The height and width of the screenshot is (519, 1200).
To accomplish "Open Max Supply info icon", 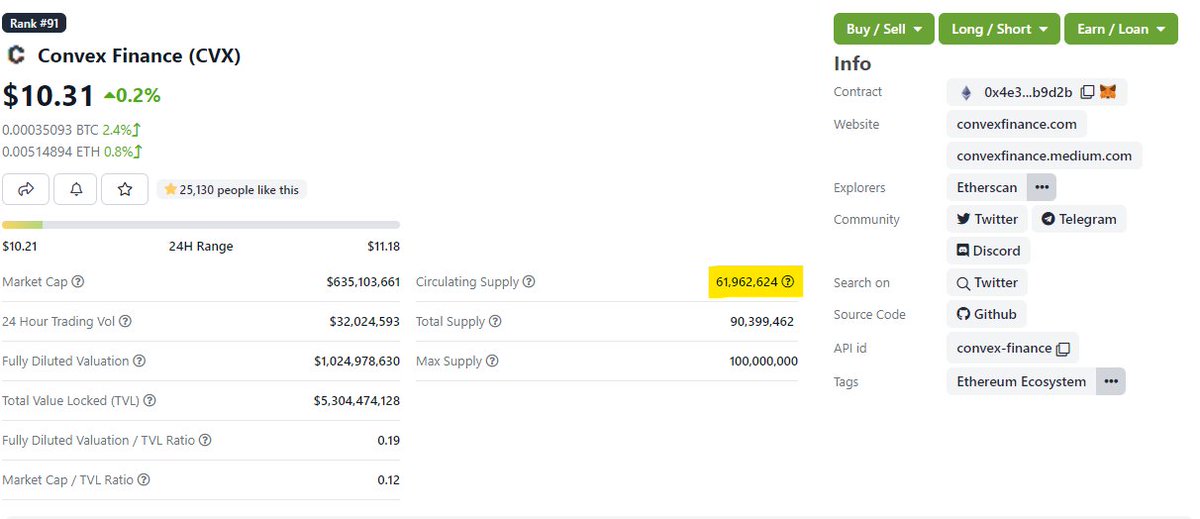I will [x=491, y=361].
